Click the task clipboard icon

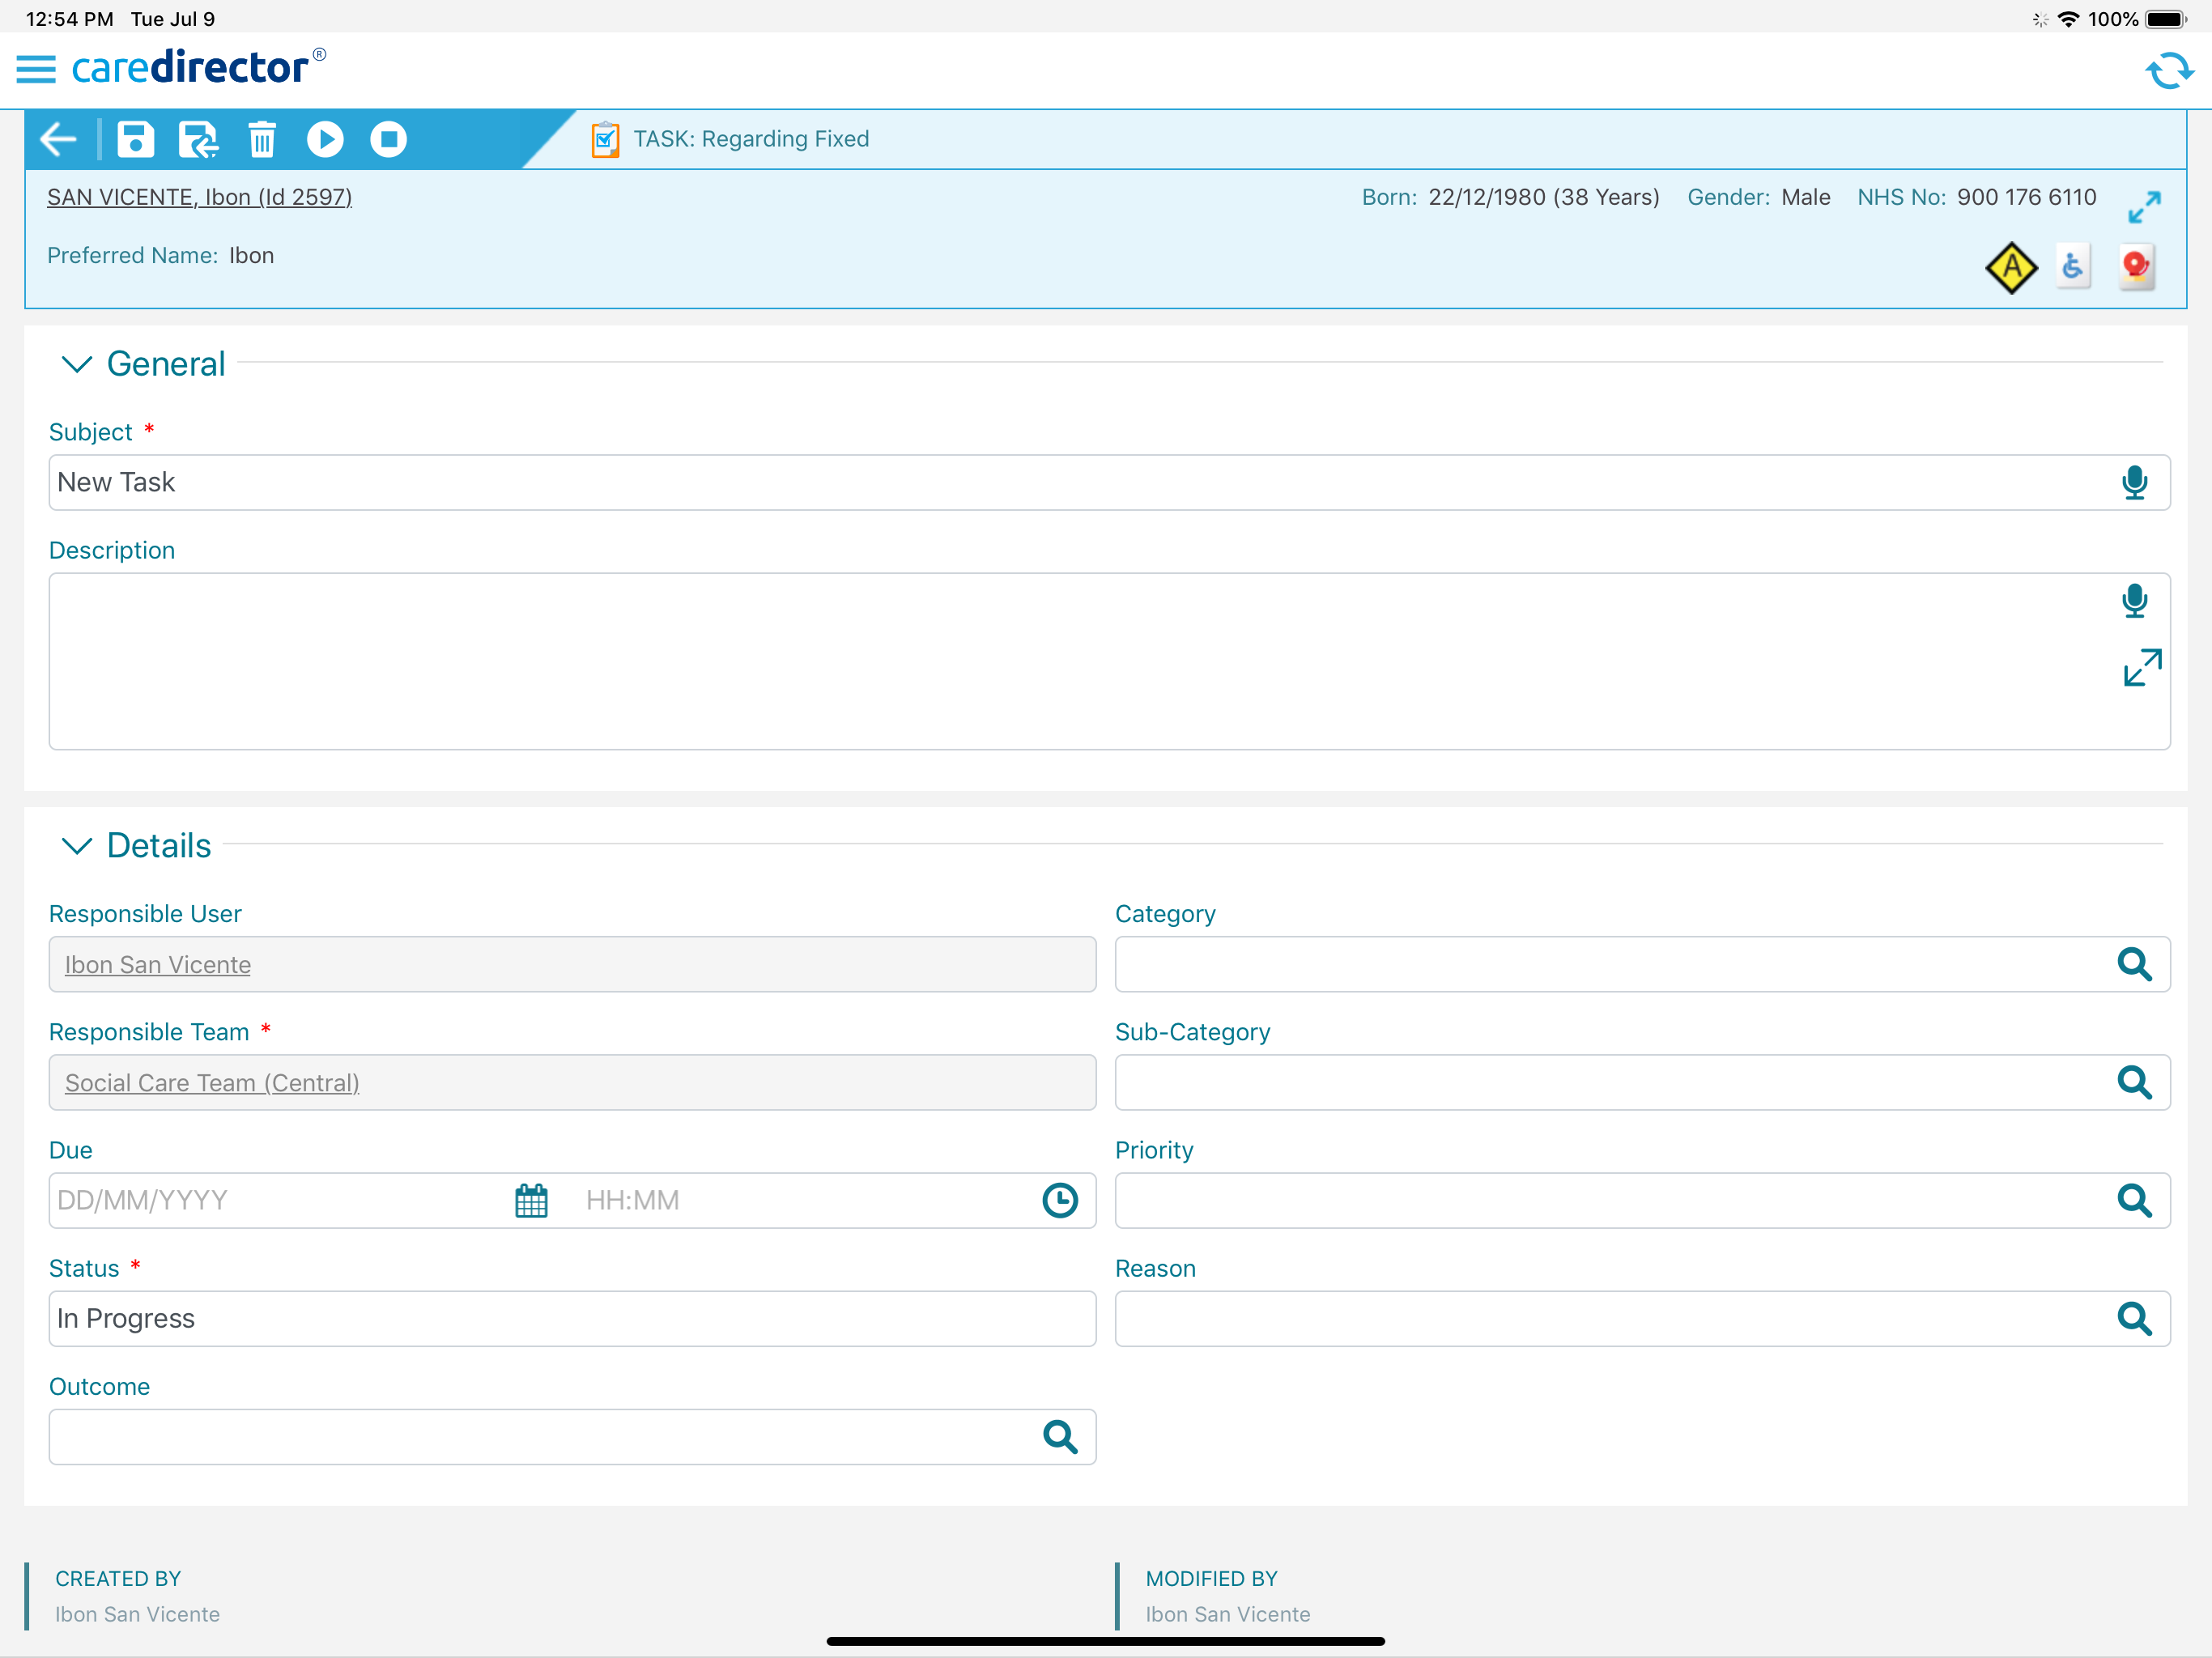point(605,139)
